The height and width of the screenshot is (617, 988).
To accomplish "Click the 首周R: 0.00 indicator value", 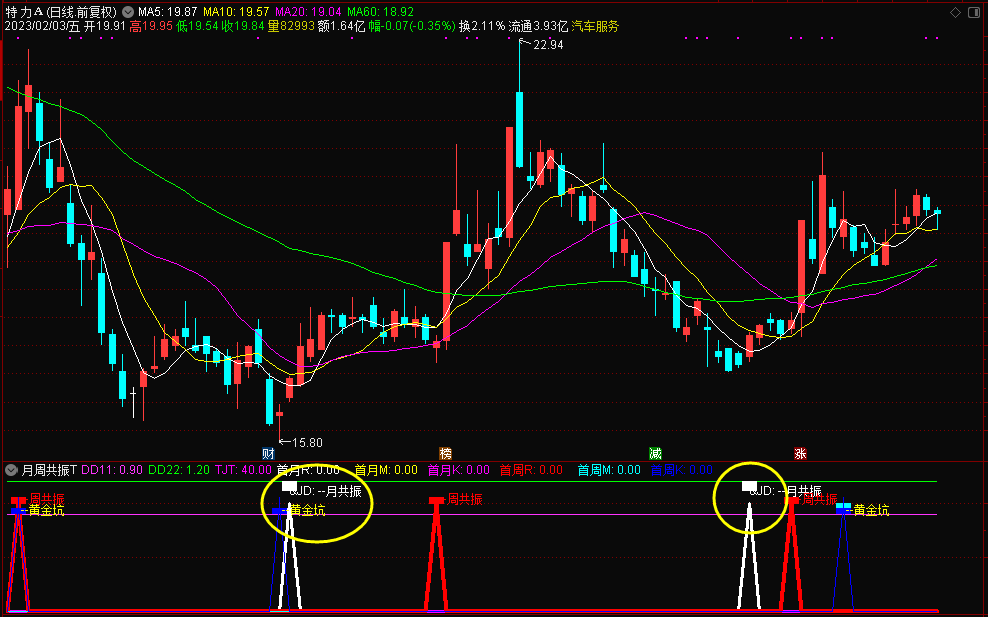I will point(531,470).
